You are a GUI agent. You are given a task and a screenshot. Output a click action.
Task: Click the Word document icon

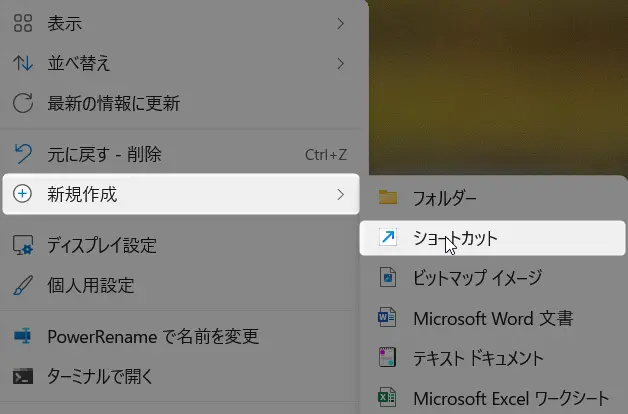(x=387, y=318)
